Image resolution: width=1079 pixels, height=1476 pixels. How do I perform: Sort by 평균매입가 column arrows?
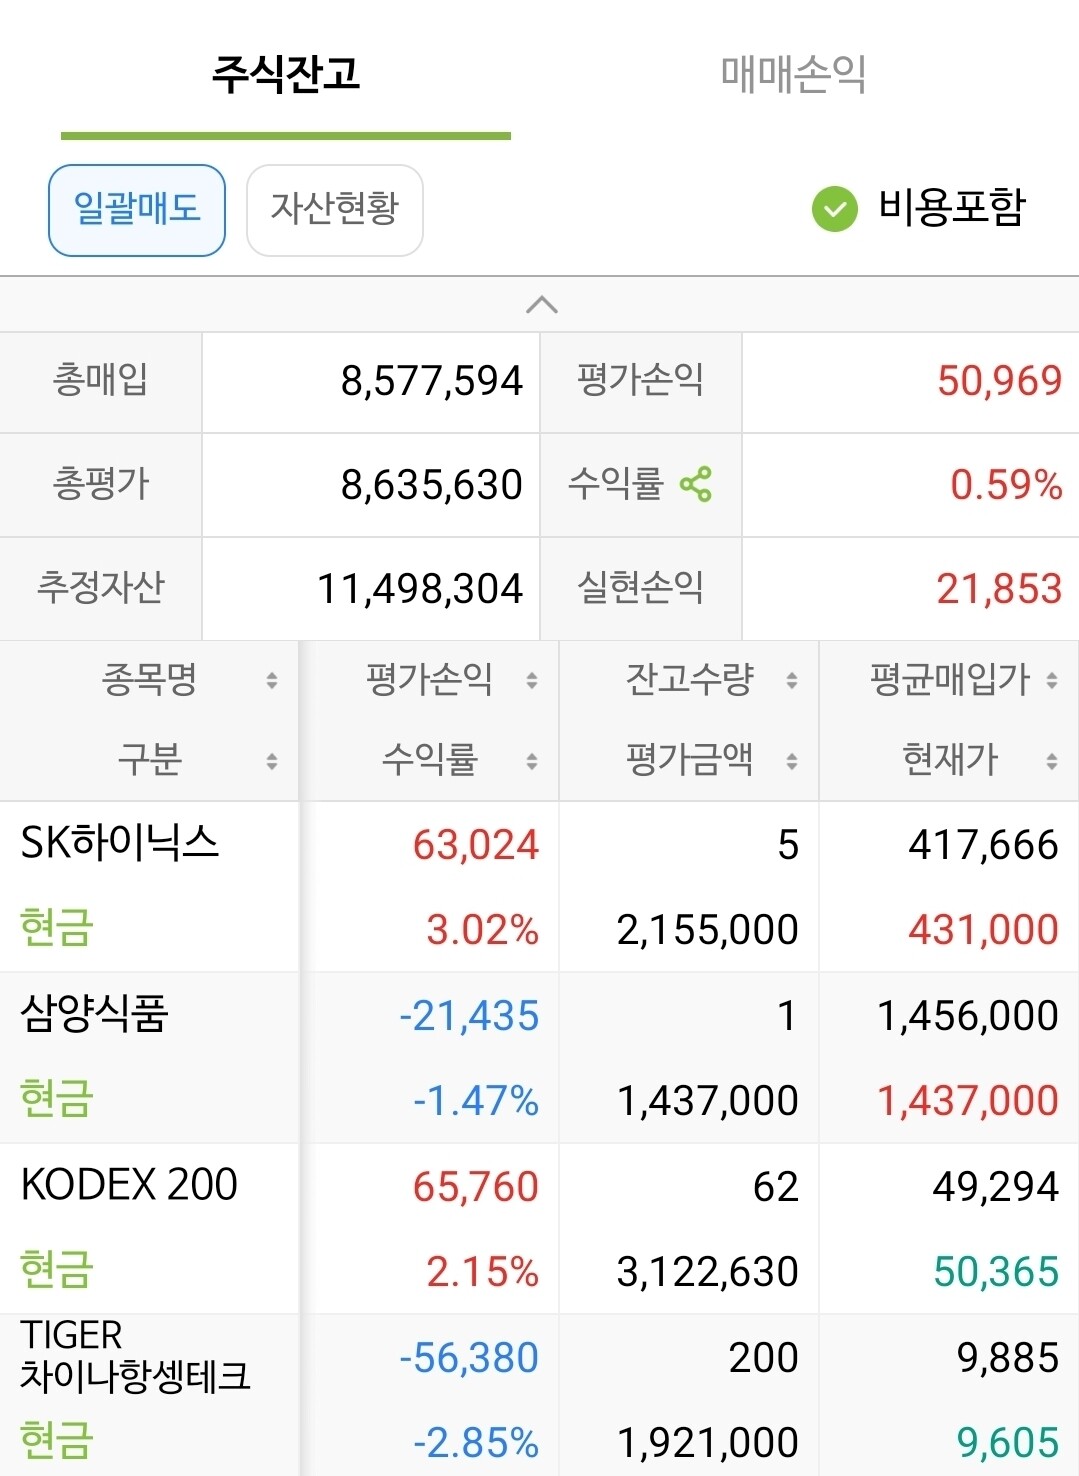1052,681
